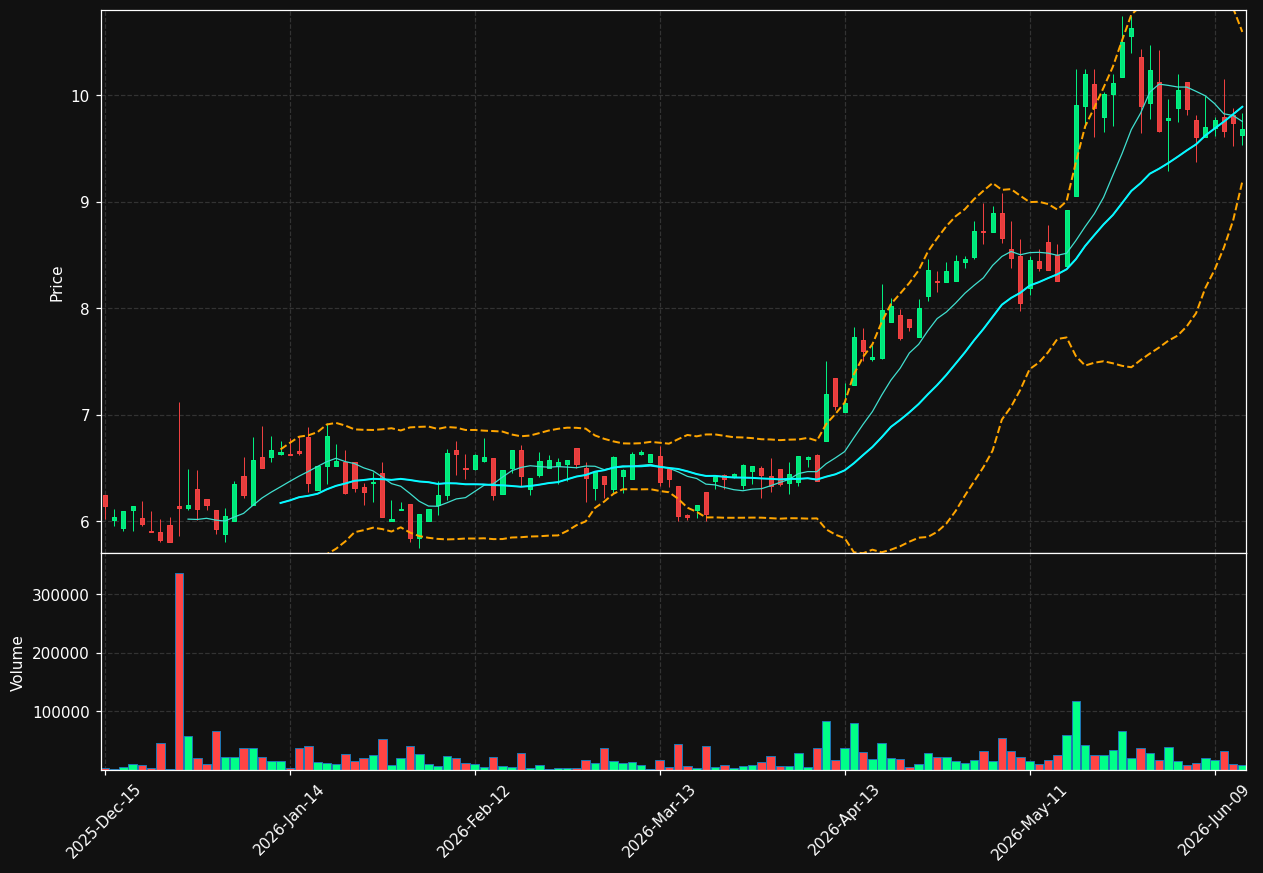
Task: Click the 2025-Dec-15 date label
Action: click(x=103, y=821)
